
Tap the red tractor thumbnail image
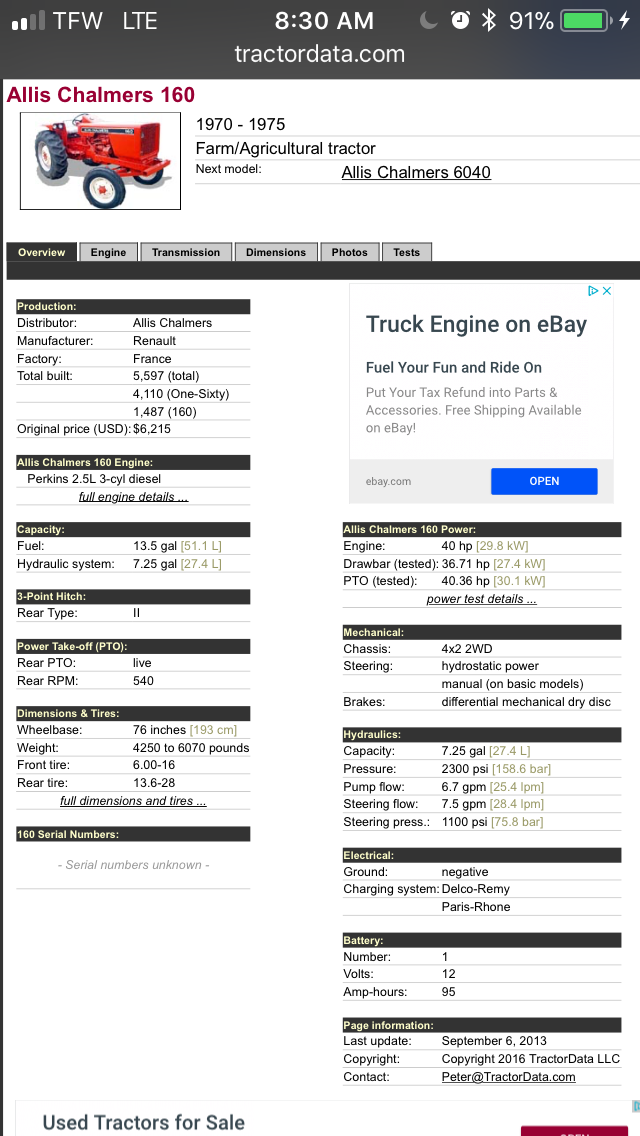100,161
